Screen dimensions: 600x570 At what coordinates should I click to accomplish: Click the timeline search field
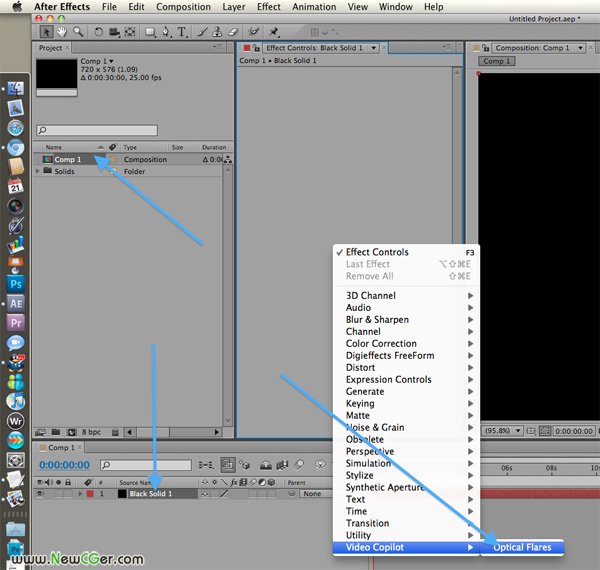[x=146, y=465]
